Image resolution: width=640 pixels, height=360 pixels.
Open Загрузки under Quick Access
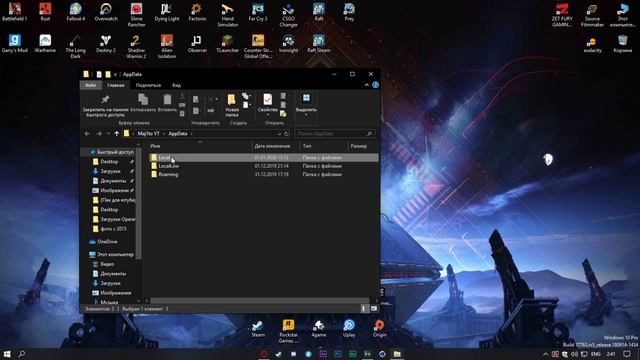click(110, 171)
